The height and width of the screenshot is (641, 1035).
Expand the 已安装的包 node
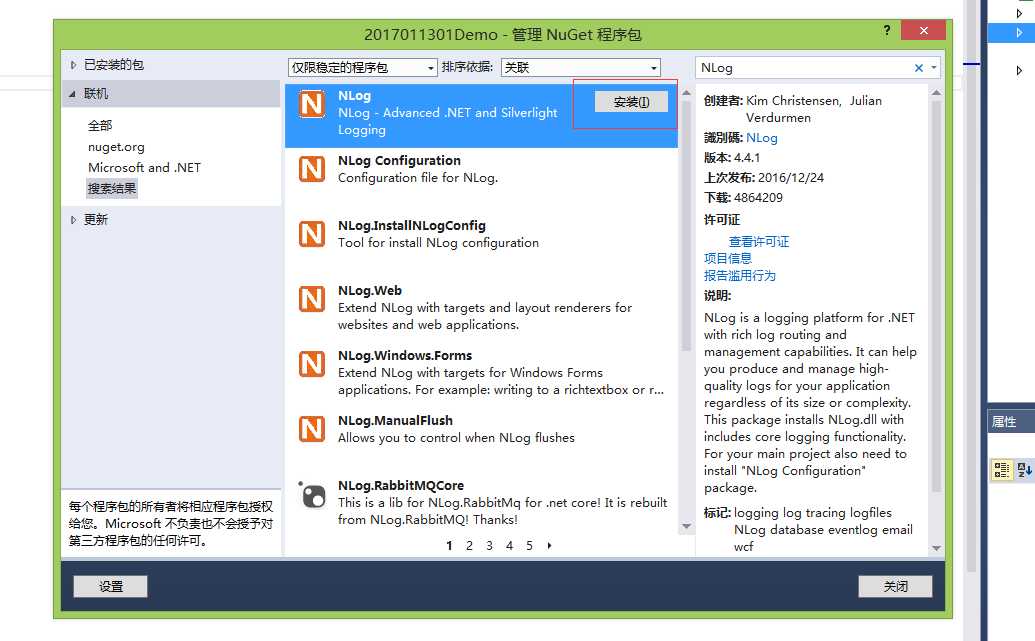tap(73, 65)
